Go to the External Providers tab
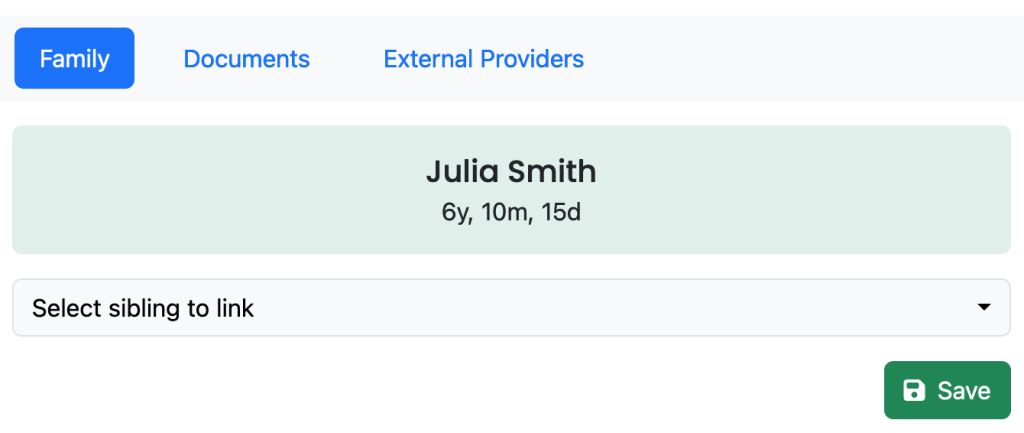 [484, 58]
